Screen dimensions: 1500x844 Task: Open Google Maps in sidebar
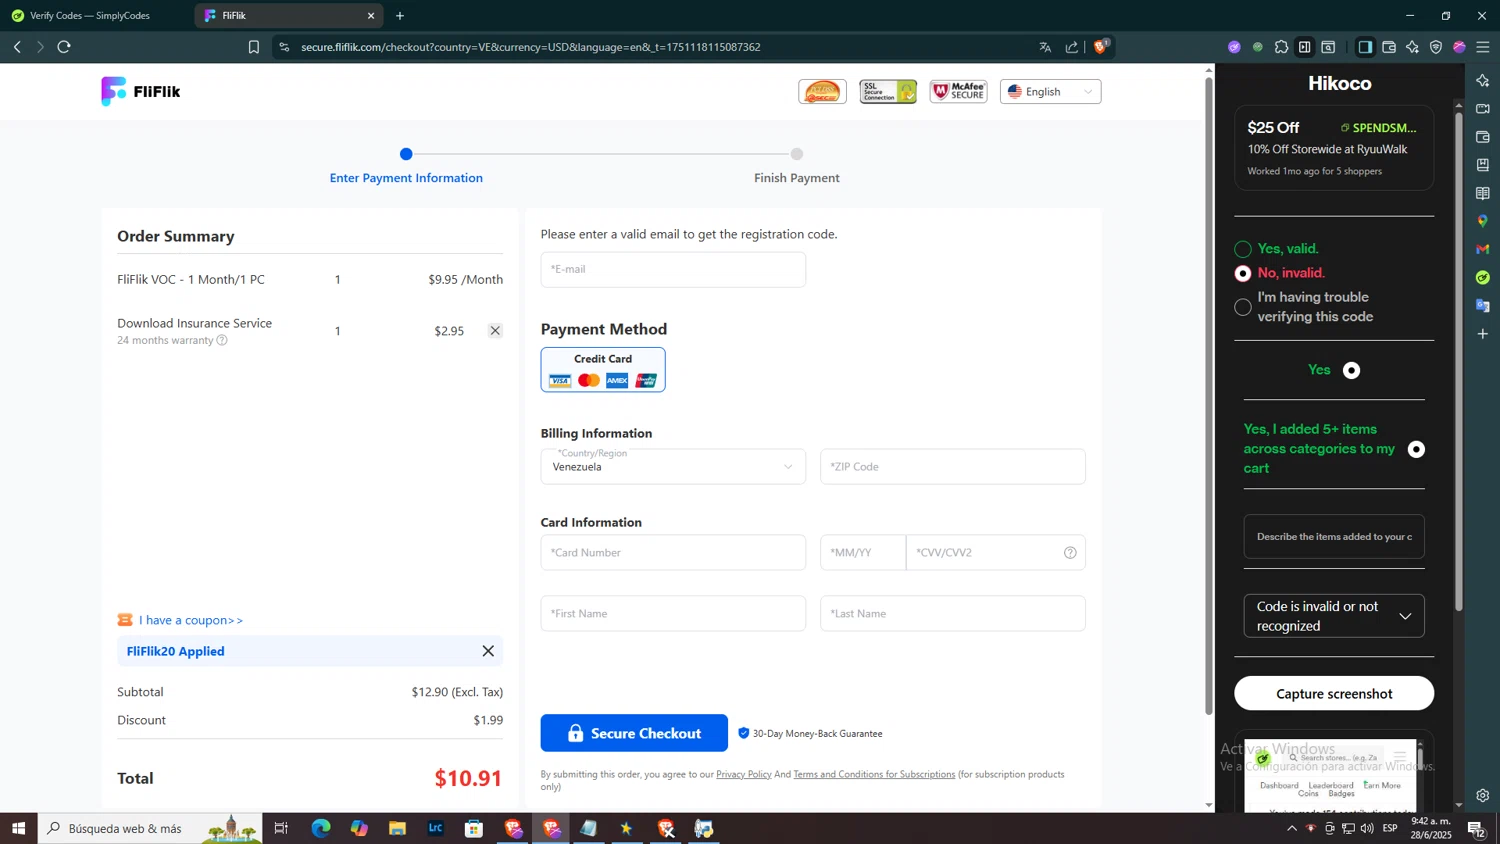pos(1483,221)
